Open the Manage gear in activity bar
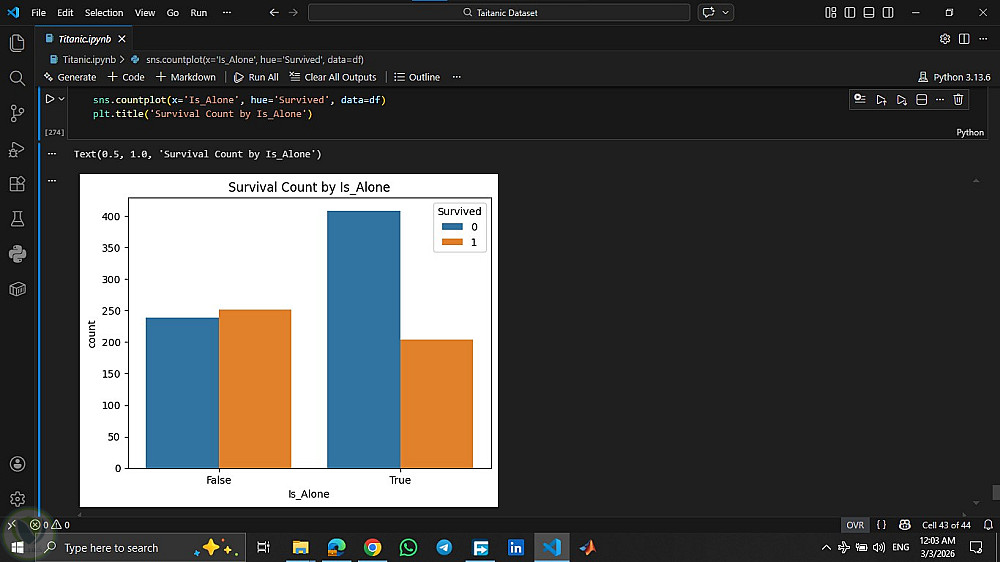Screen dimensions: 1000x562 (17, 499)
